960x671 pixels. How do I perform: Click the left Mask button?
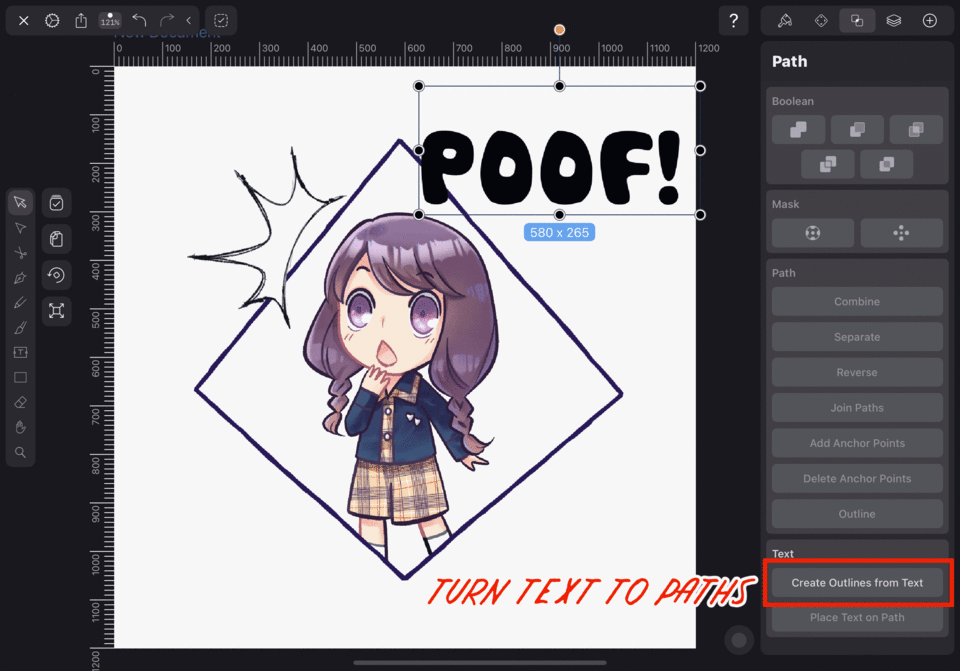(812, 233)
